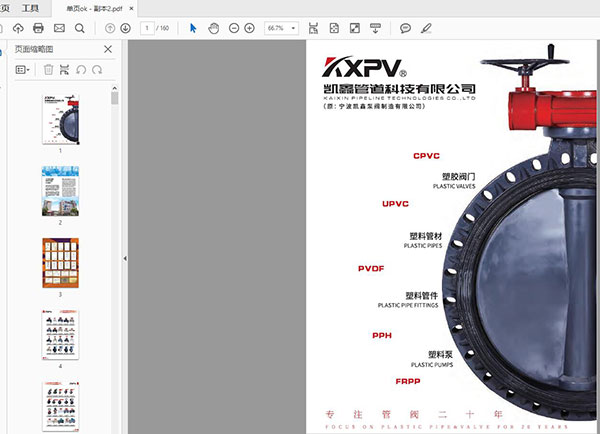
Task: Click the PLASTIC PUMPS label
Action: [x=432, y=365]
